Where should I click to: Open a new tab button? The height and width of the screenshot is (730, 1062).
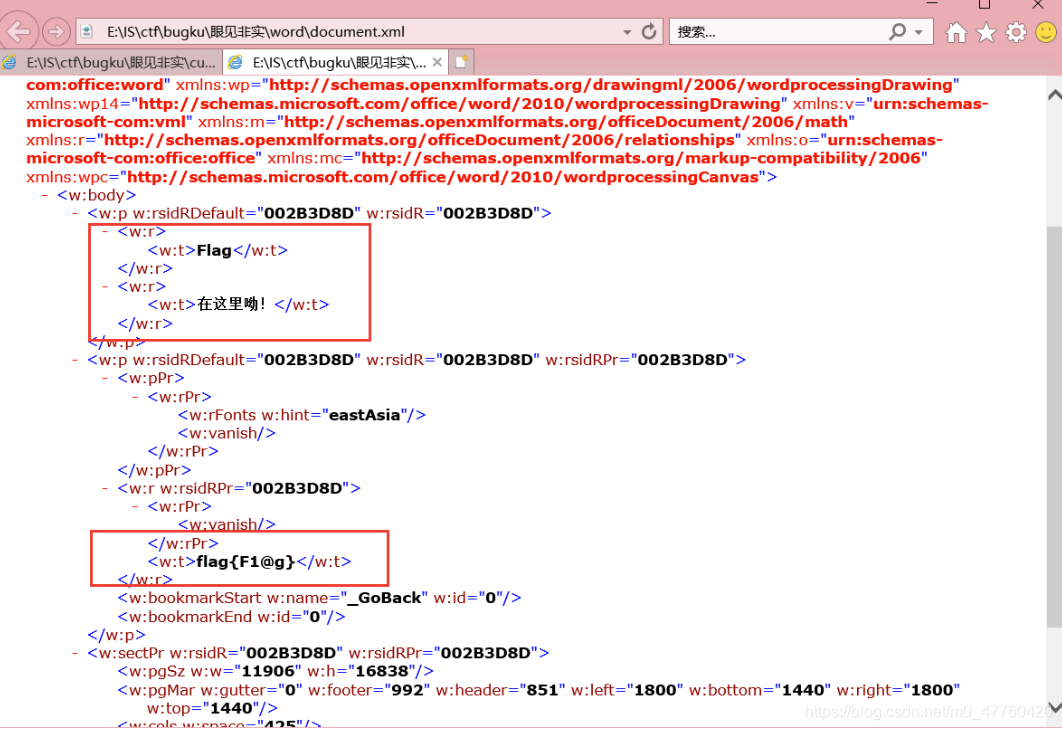pyautogui.click(x=461, y=62)
